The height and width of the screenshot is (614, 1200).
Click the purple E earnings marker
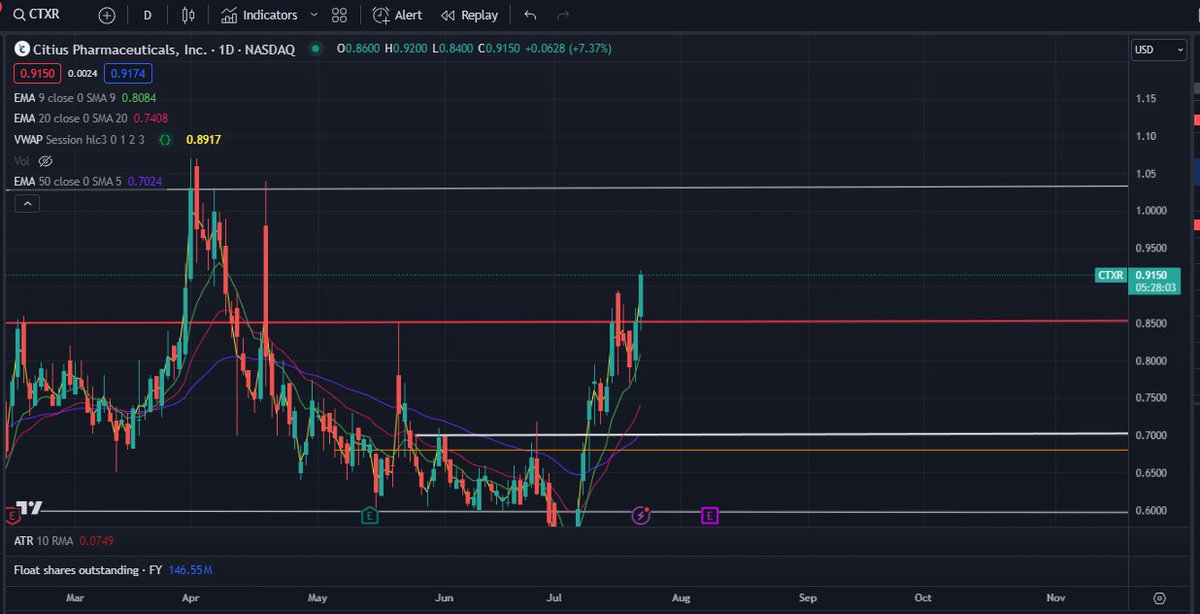[x=710, y=514]
